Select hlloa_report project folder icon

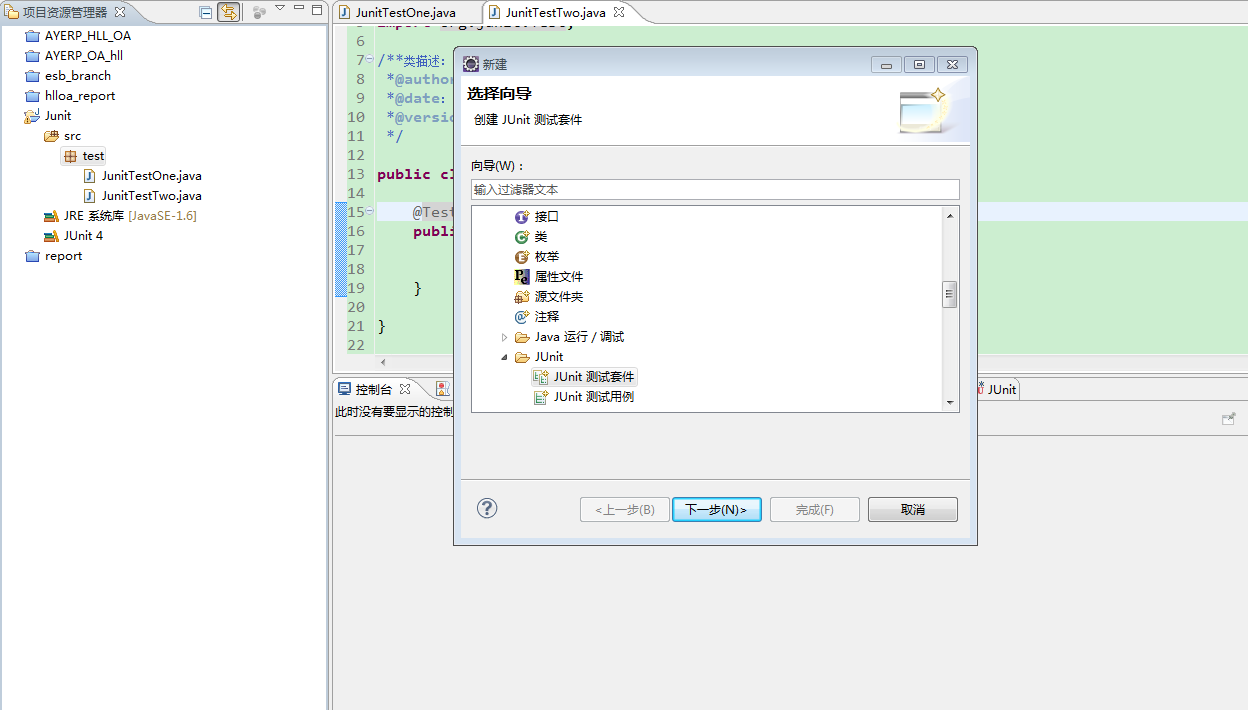(32, 95)
